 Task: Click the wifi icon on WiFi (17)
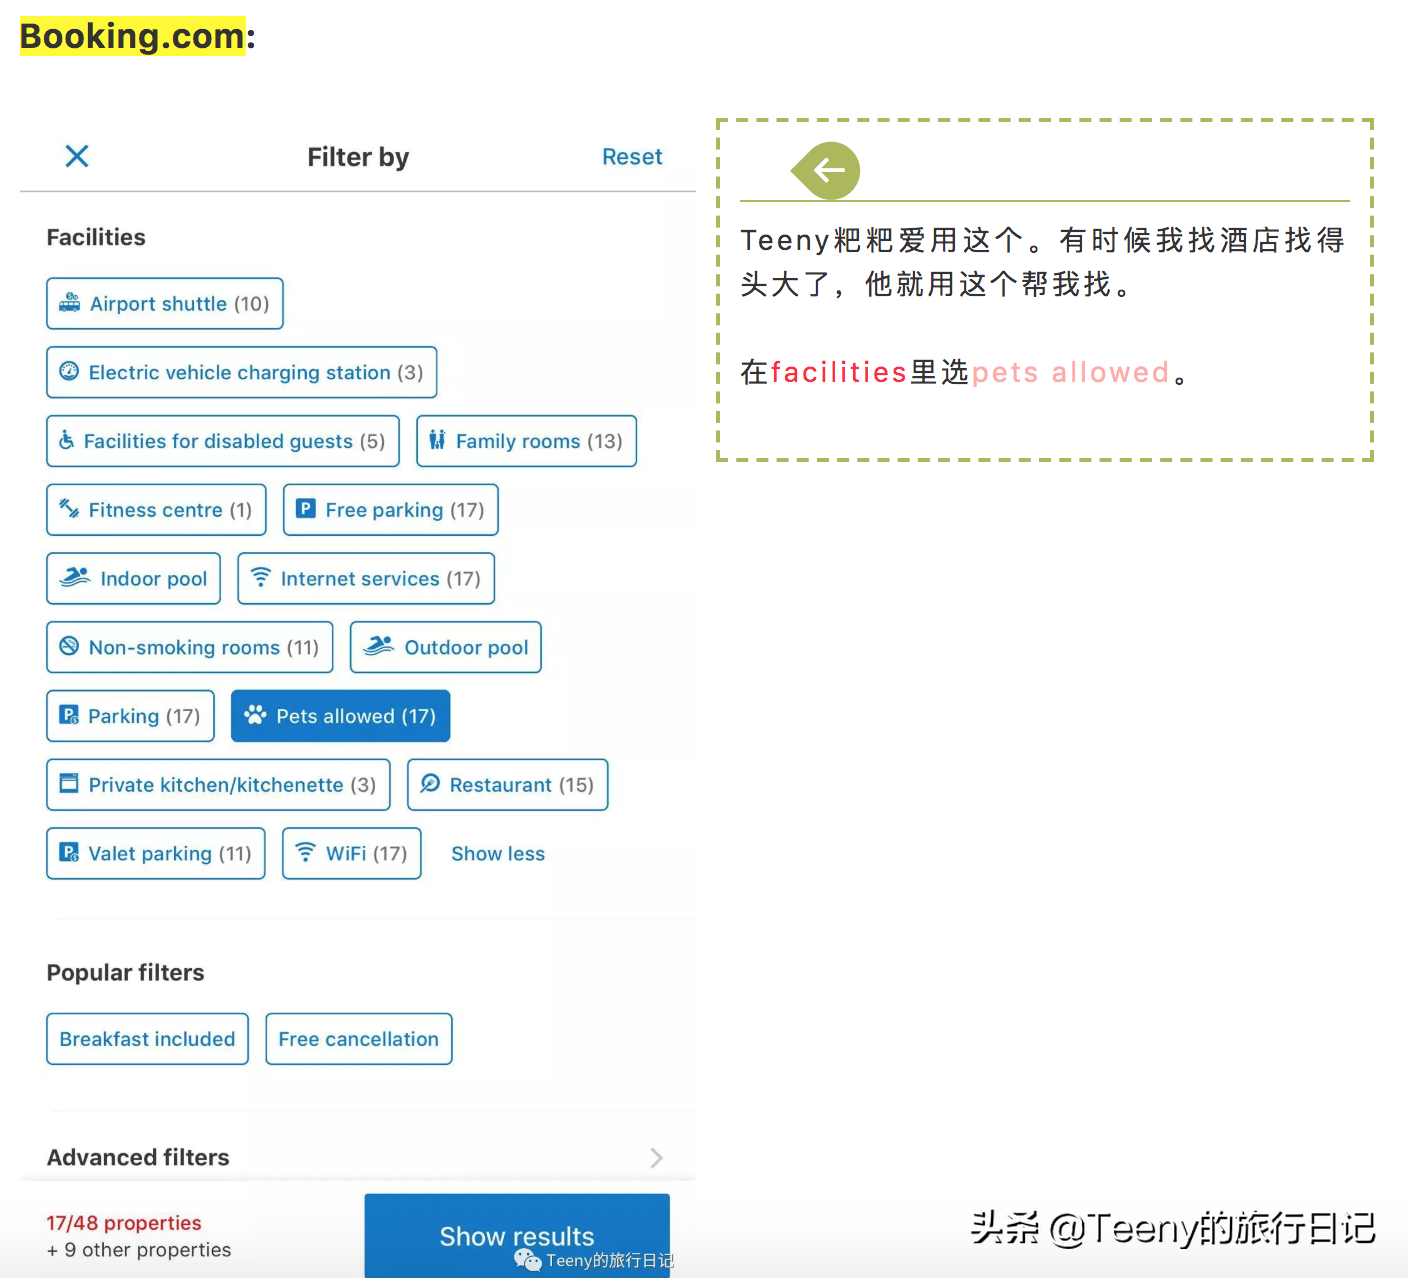pos(306,853)
